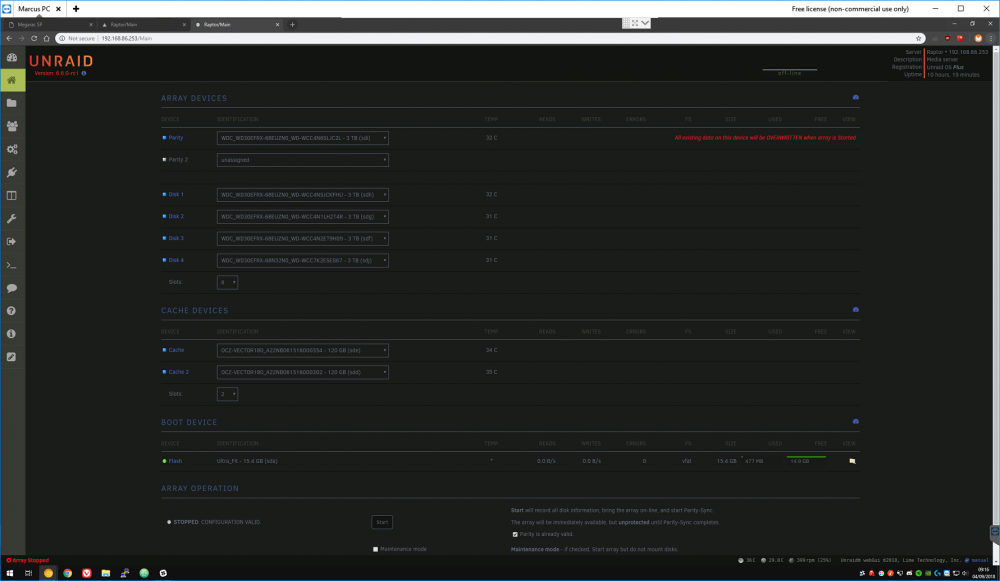Click the Help question mark sidebar icon
Viewport: 1000px width, 581px height.
(11, 311)
